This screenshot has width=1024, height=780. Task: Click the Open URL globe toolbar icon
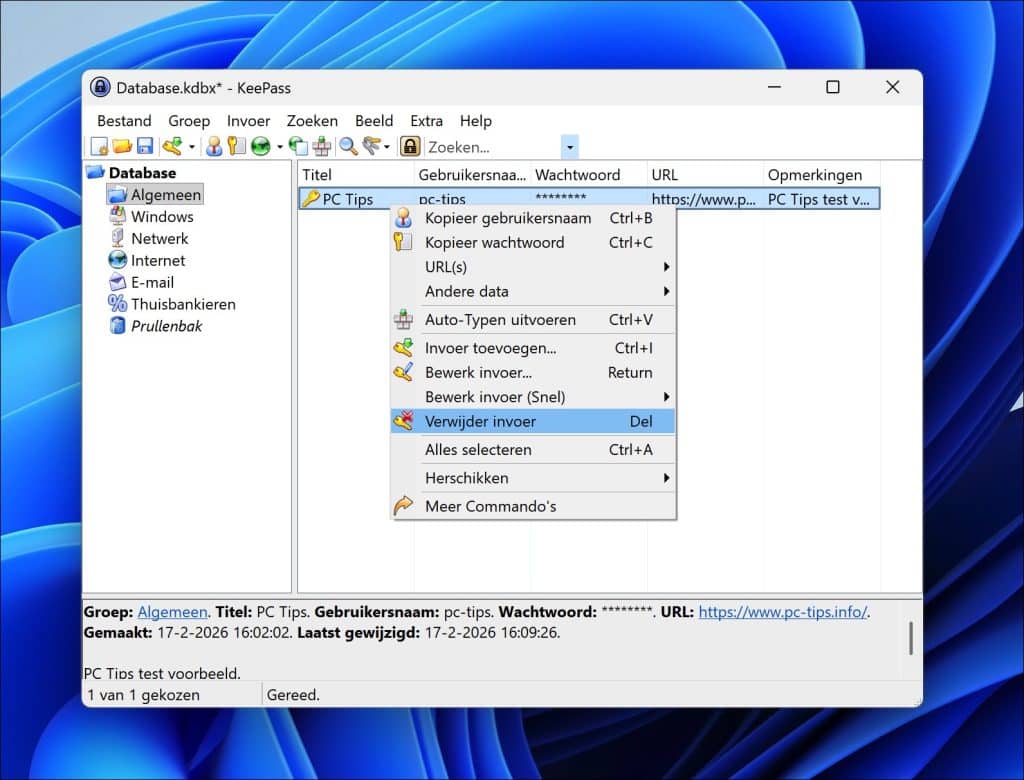tap(261, 147)
